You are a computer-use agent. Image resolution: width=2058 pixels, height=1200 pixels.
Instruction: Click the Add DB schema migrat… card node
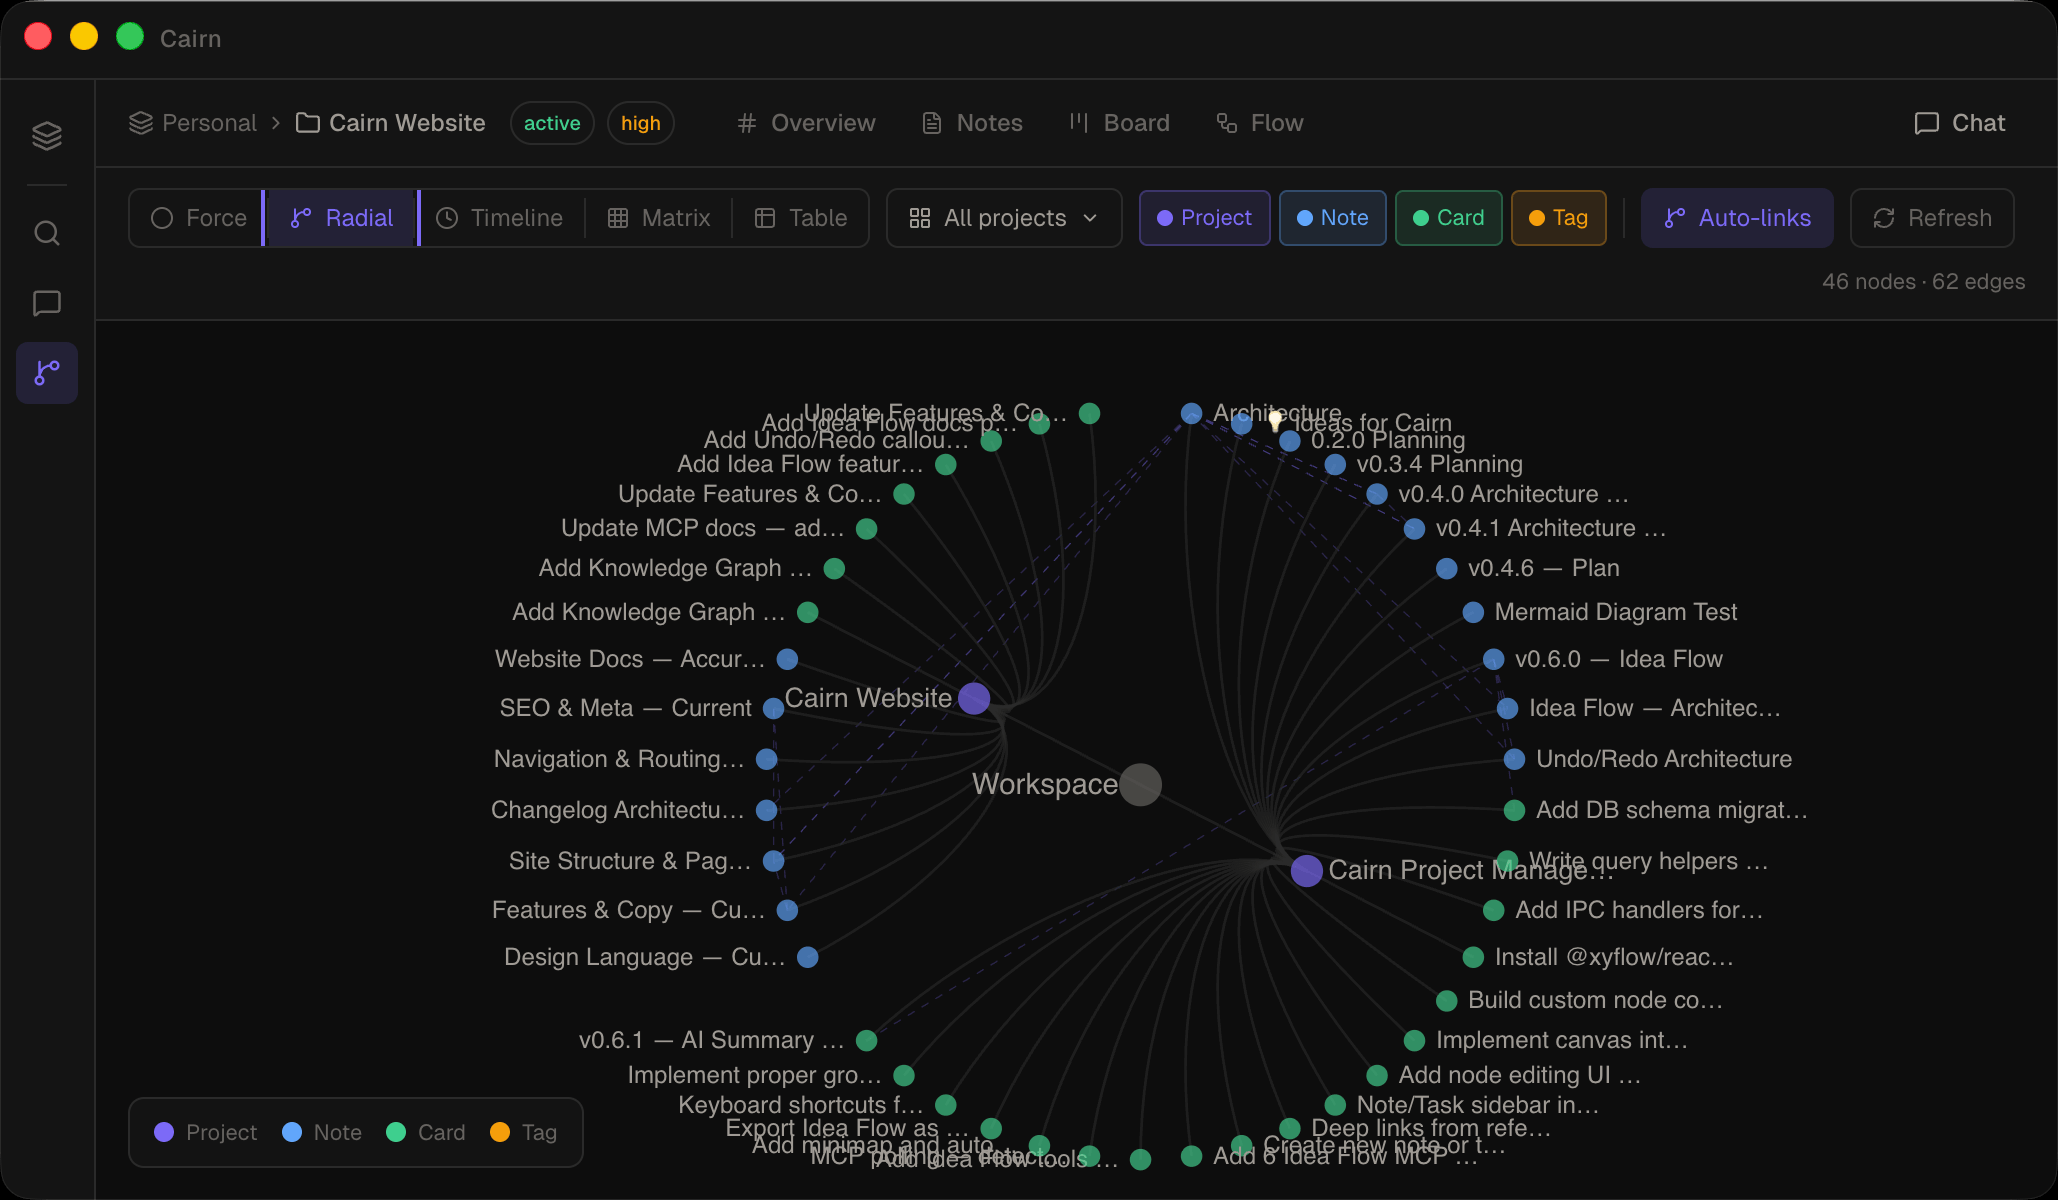click(x=1514, y=810)
